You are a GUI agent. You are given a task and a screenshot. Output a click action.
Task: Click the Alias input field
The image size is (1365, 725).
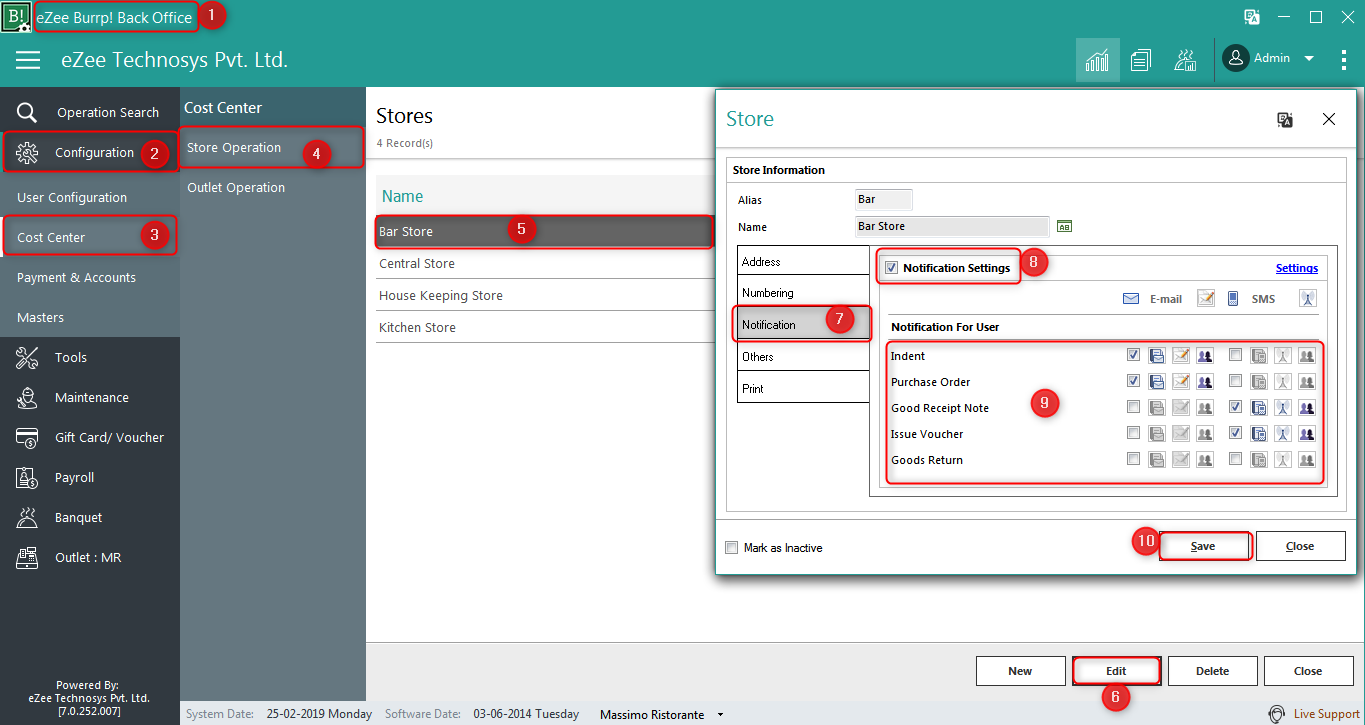click(884, 200)
